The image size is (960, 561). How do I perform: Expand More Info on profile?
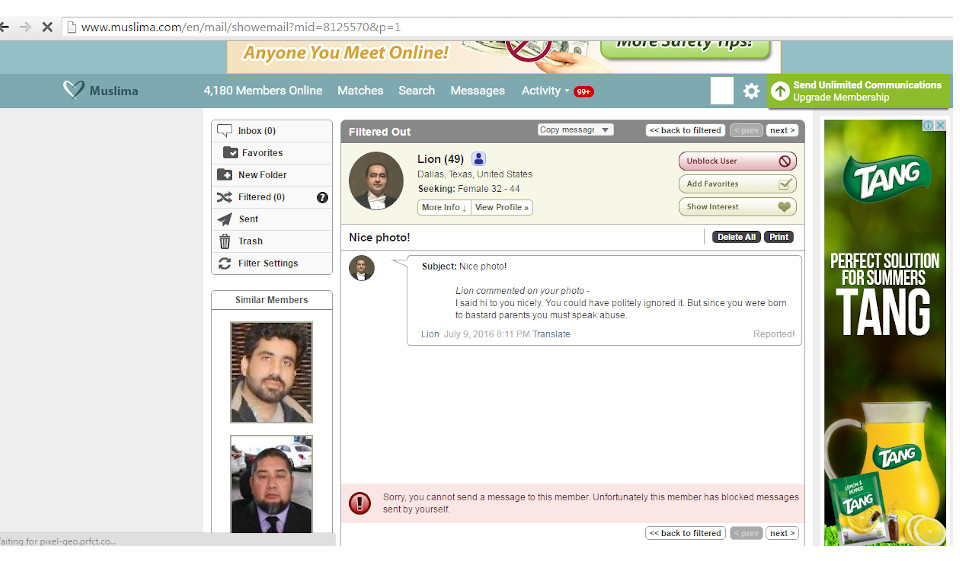coord(444,207)
